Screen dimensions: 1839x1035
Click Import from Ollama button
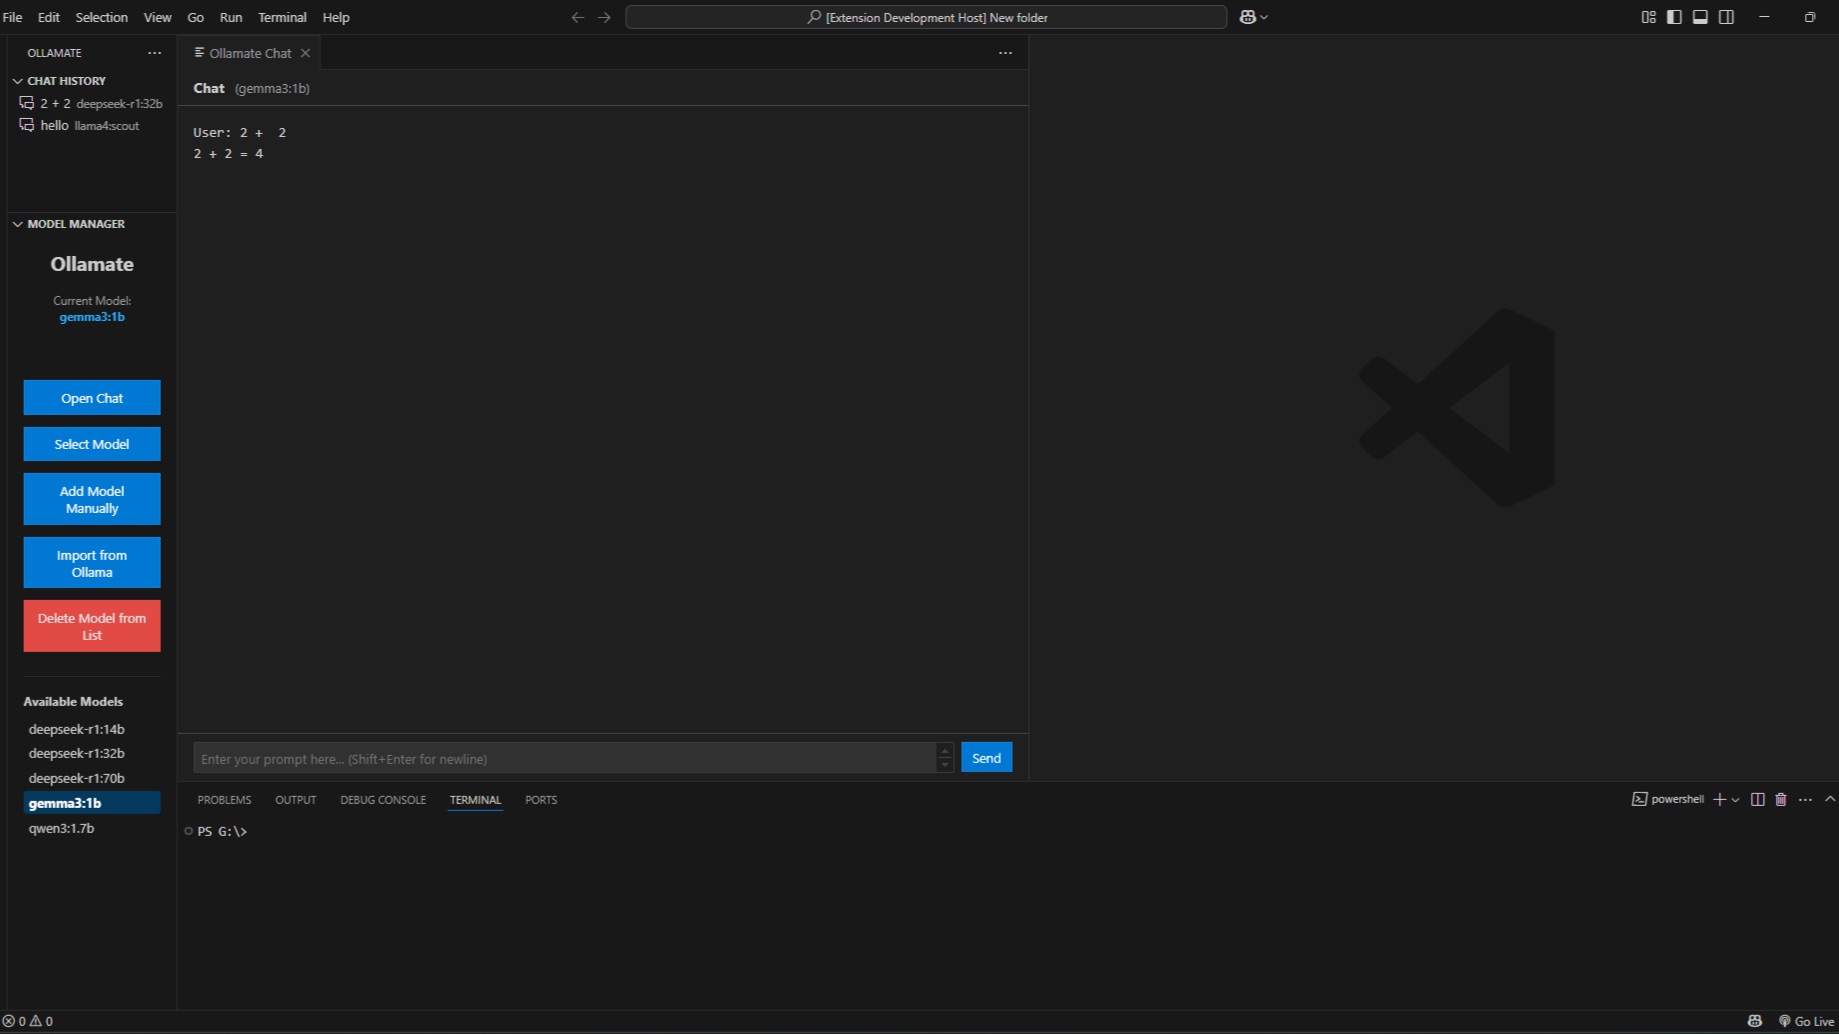pos(92,563)
